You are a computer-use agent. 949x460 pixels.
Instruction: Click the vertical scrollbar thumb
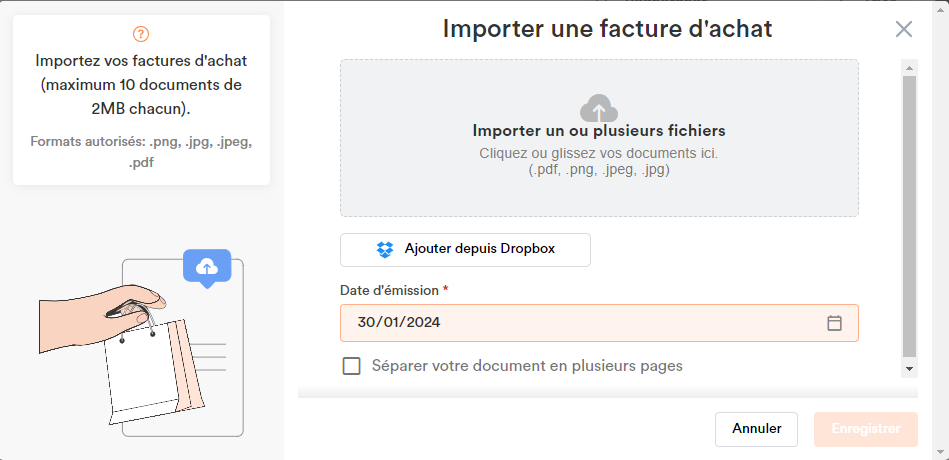(x=909, y=215)
